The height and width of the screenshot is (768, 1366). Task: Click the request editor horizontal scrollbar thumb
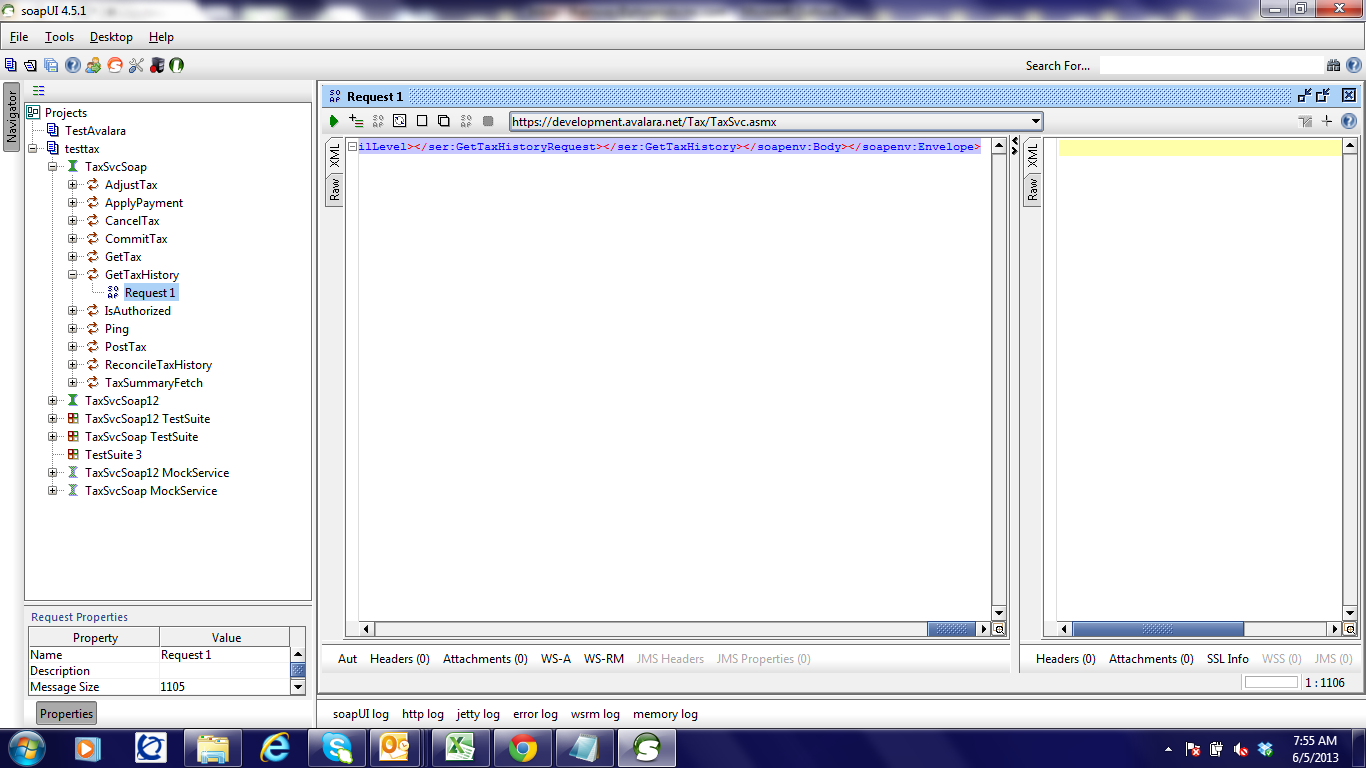(x=950, y=629)
